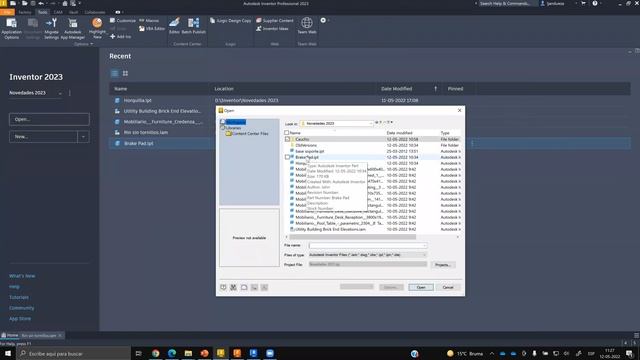Open iLogic Design Copy
Image resolution: width=640 pixels, height=360 pixels.
pos(230,20)
